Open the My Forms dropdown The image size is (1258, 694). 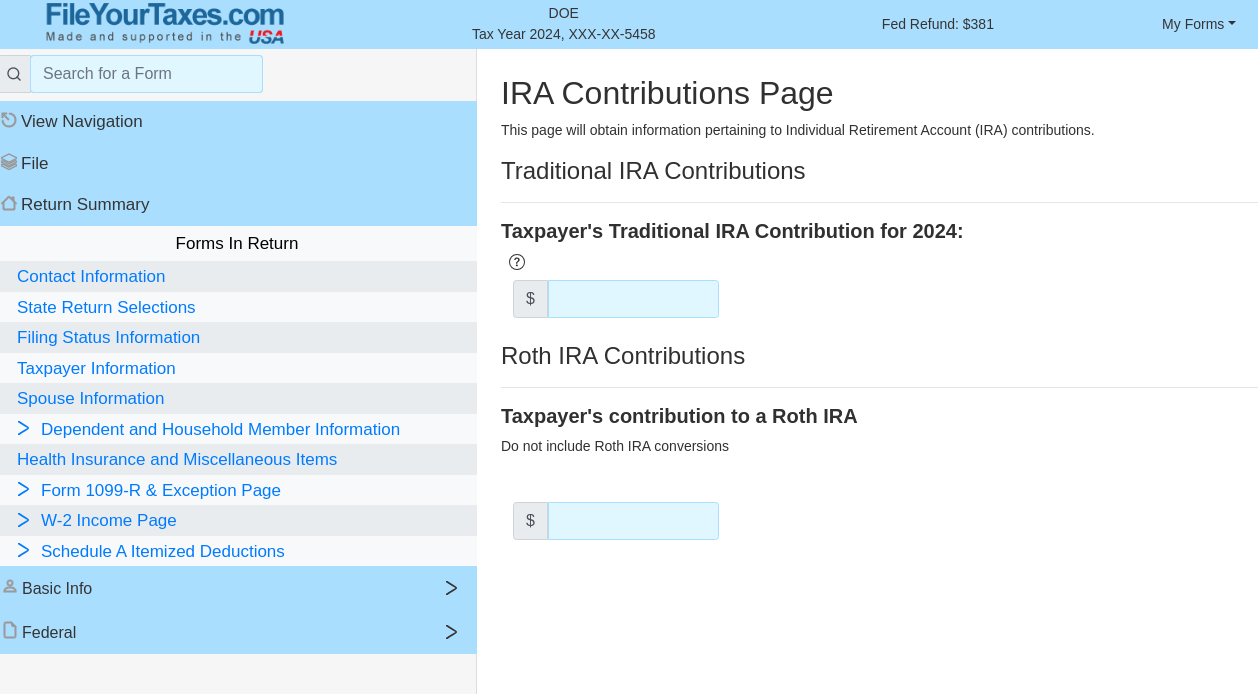click(1198, 23)
